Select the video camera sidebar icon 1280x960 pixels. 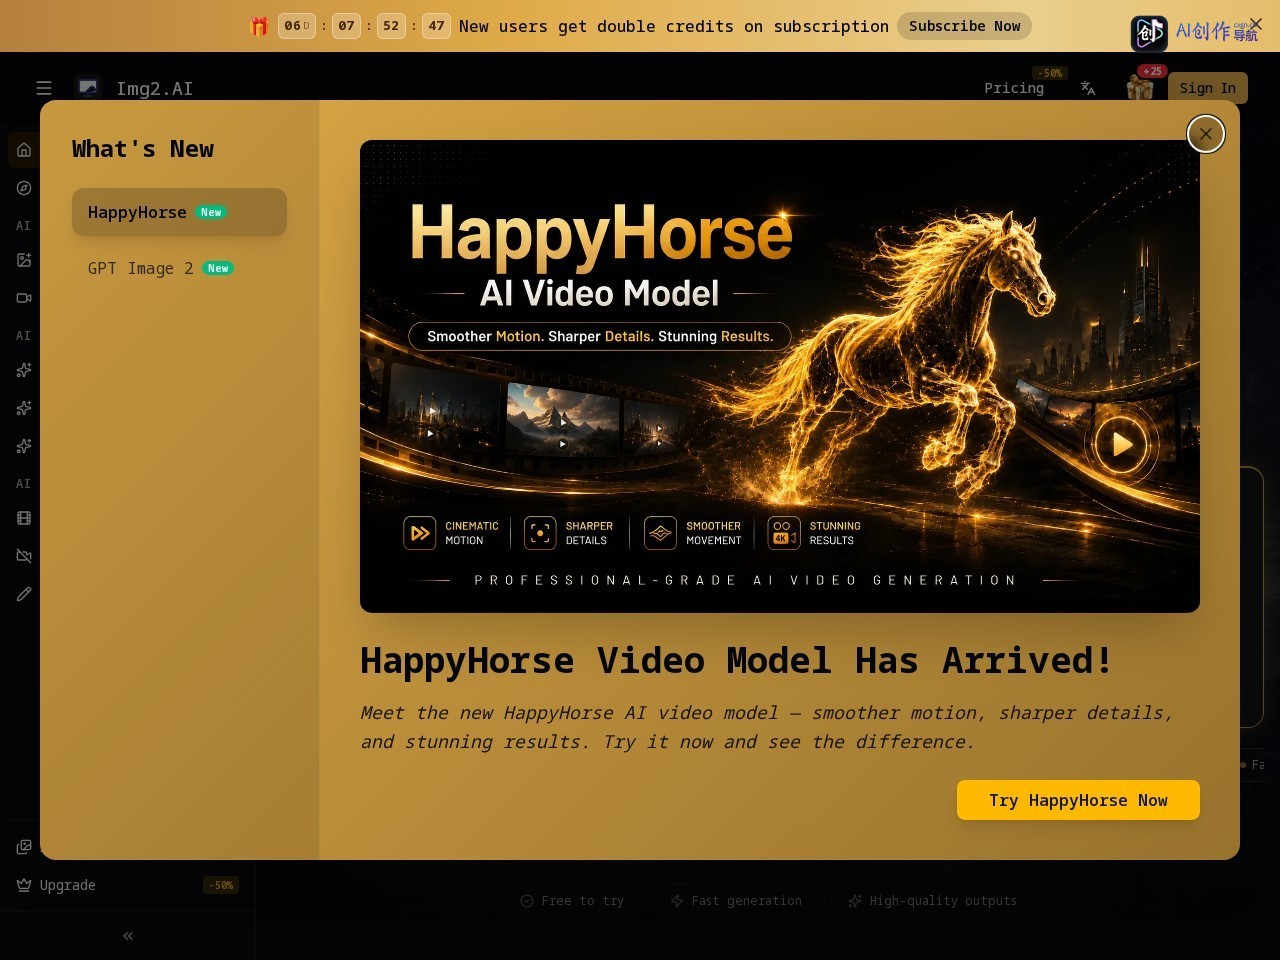pos(24,298)
